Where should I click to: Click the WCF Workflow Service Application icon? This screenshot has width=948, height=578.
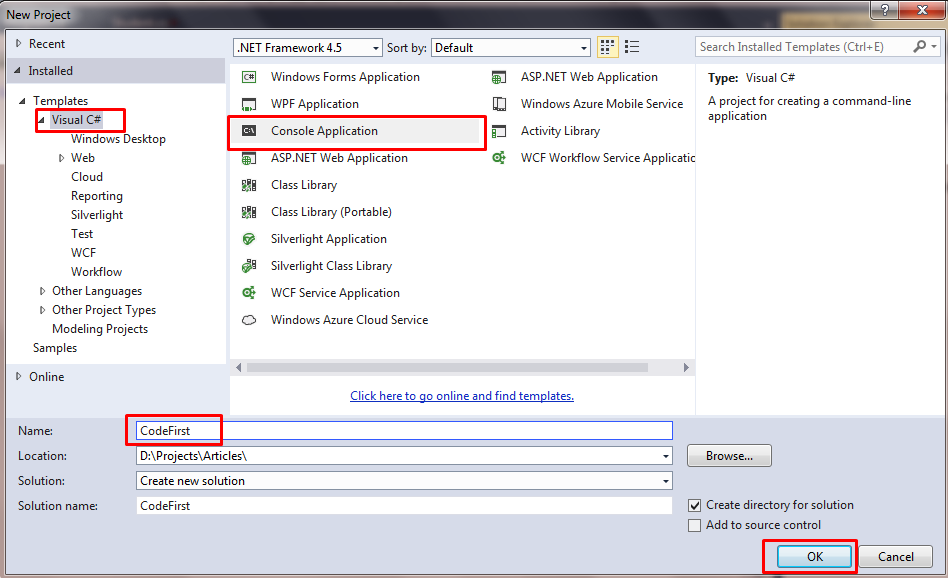tap(499, 158)
